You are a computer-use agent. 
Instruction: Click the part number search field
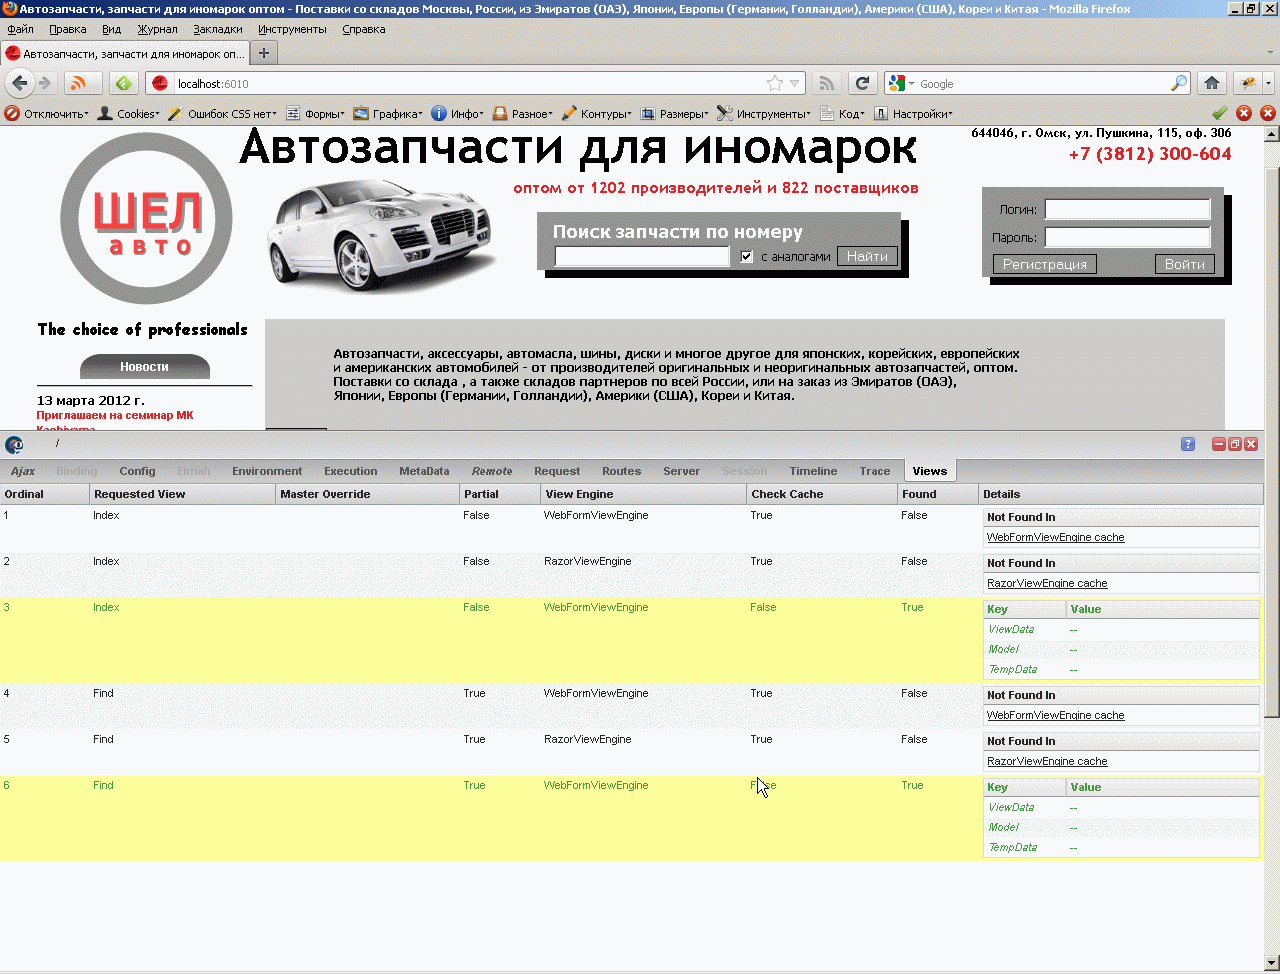[x=642, y=256]
